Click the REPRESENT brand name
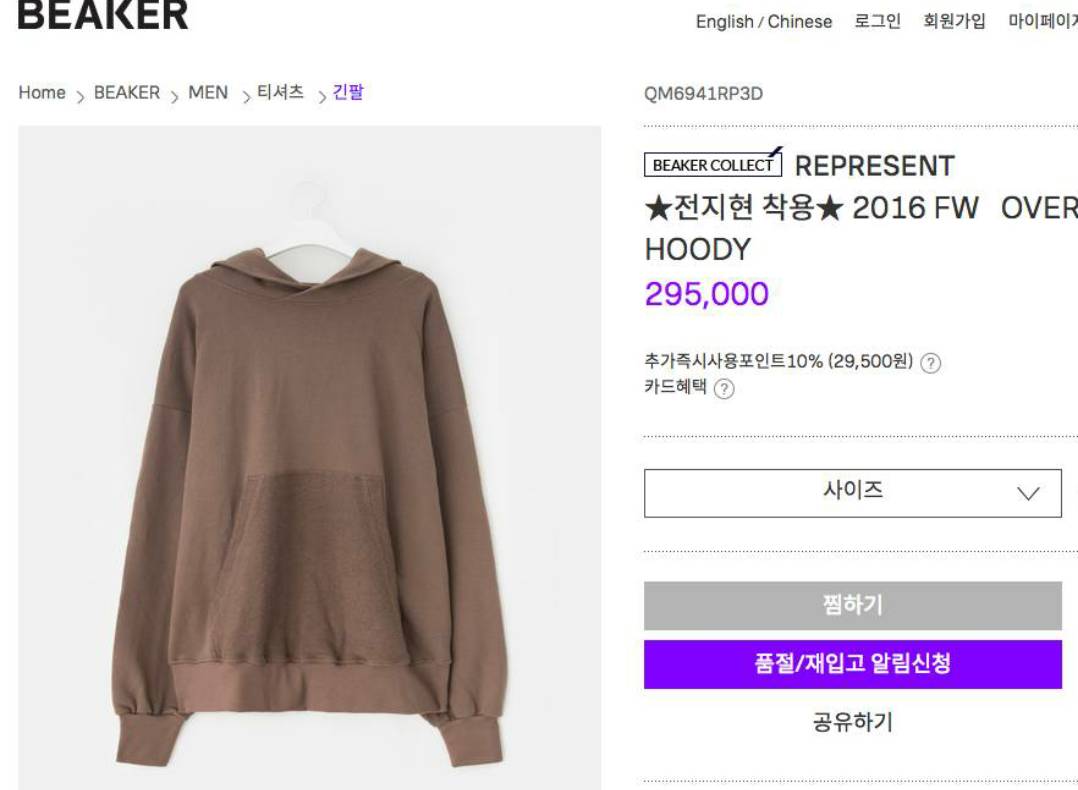Viewport: 1078px width, 790px height. tap(874, 166)
